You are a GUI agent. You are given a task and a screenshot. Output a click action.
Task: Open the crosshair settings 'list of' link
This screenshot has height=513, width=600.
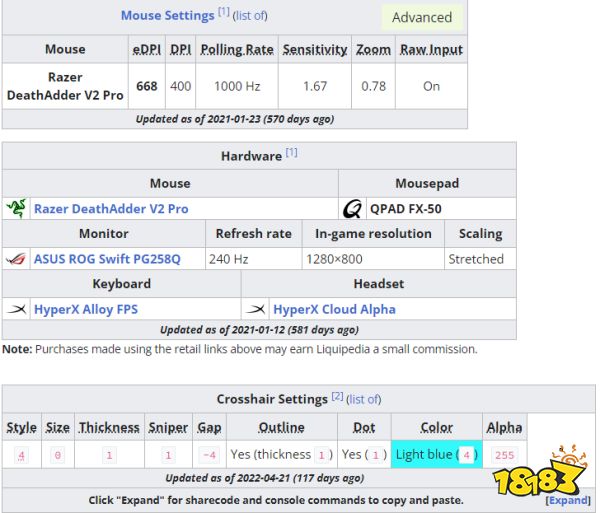tap(364, 399)
